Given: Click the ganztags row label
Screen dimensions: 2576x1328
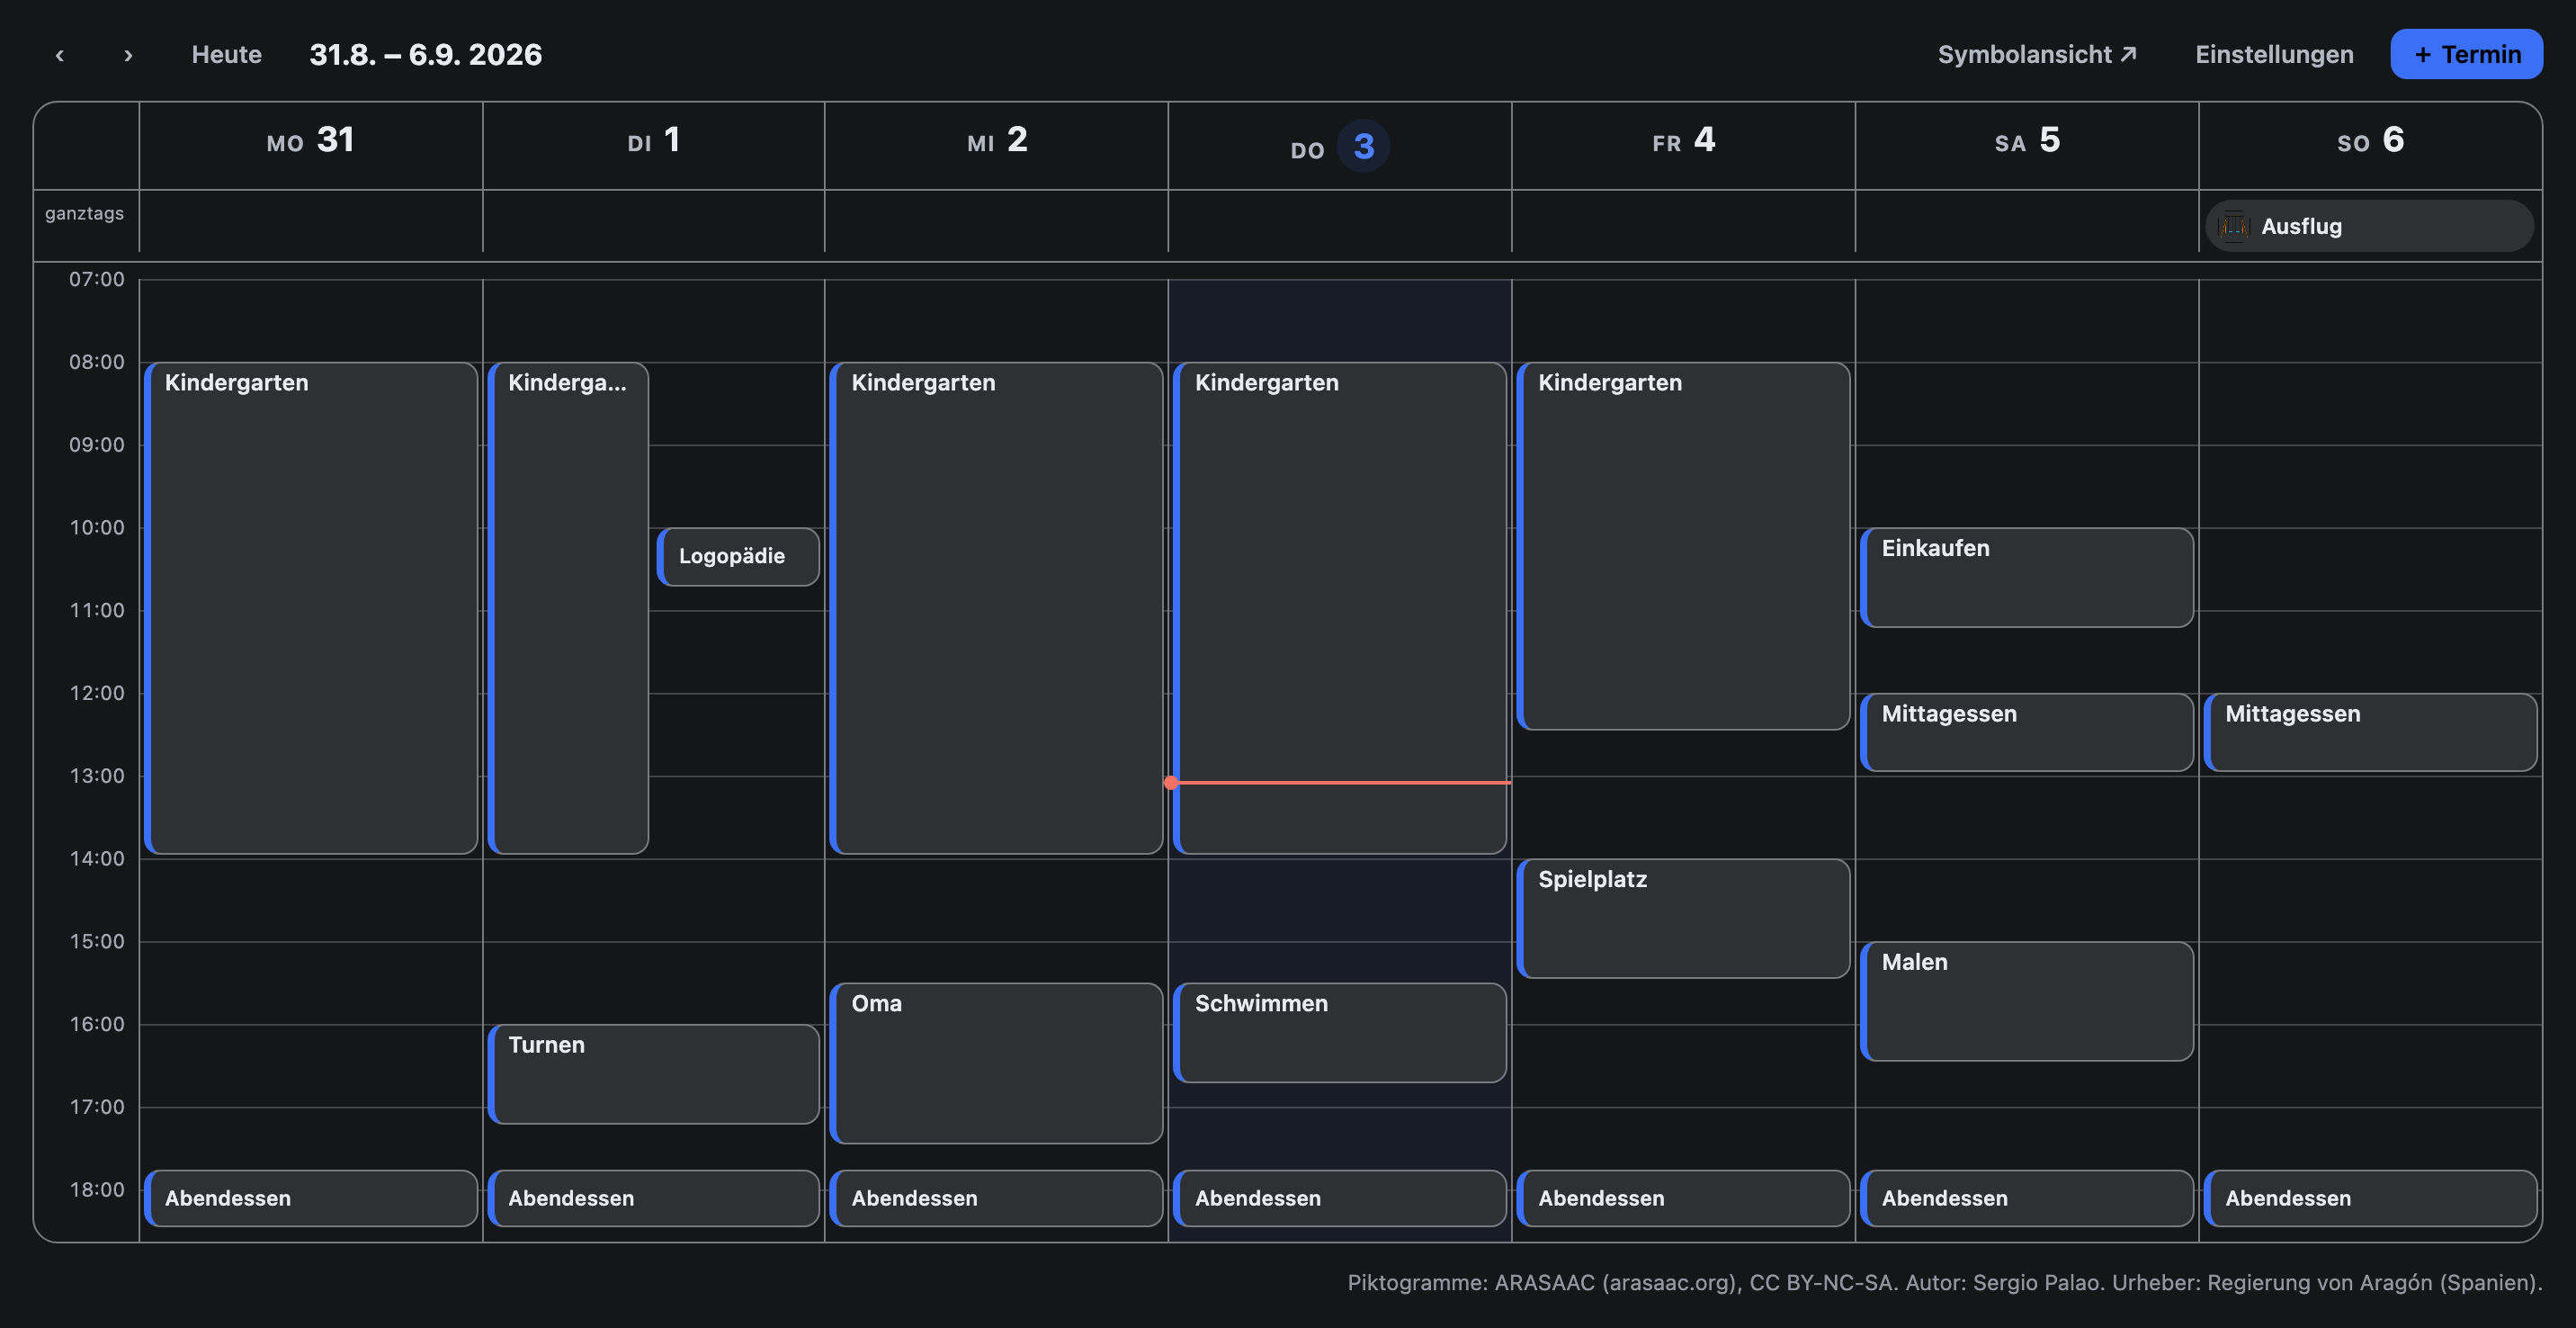Looking at the screenshot, I should click(84, 213).
